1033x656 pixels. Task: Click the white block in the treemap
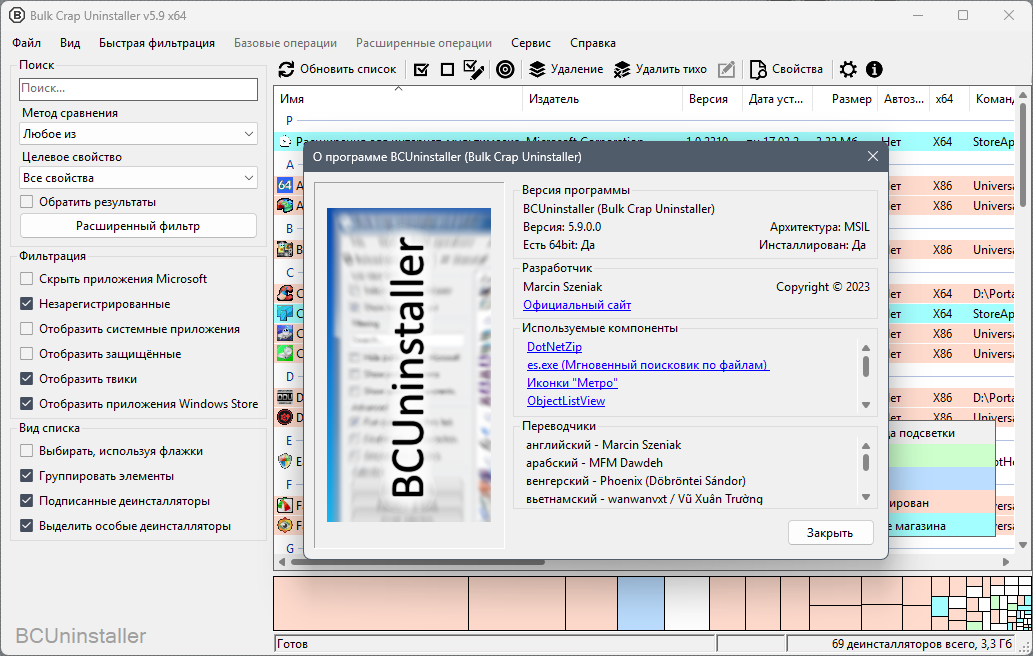686,604
